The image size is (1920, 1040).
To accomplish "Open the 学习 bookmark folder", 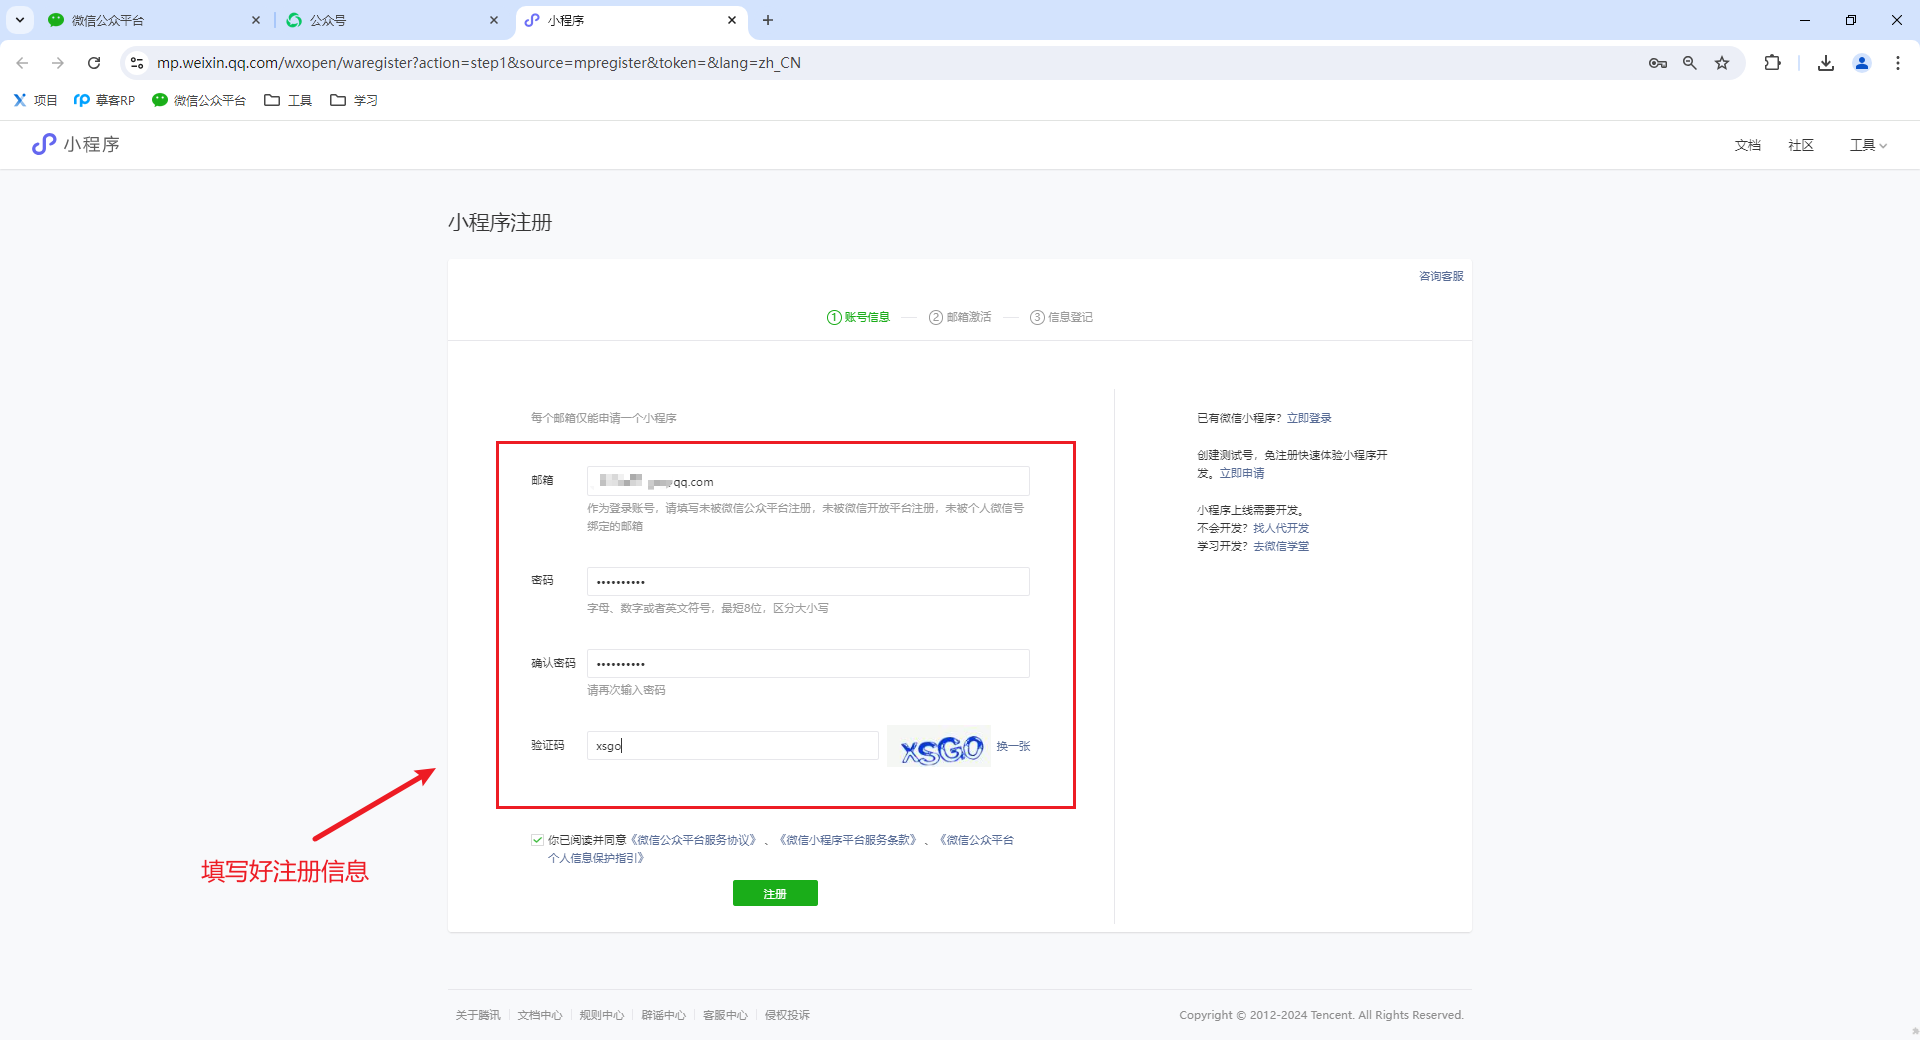I will click(x=354, y=100).
